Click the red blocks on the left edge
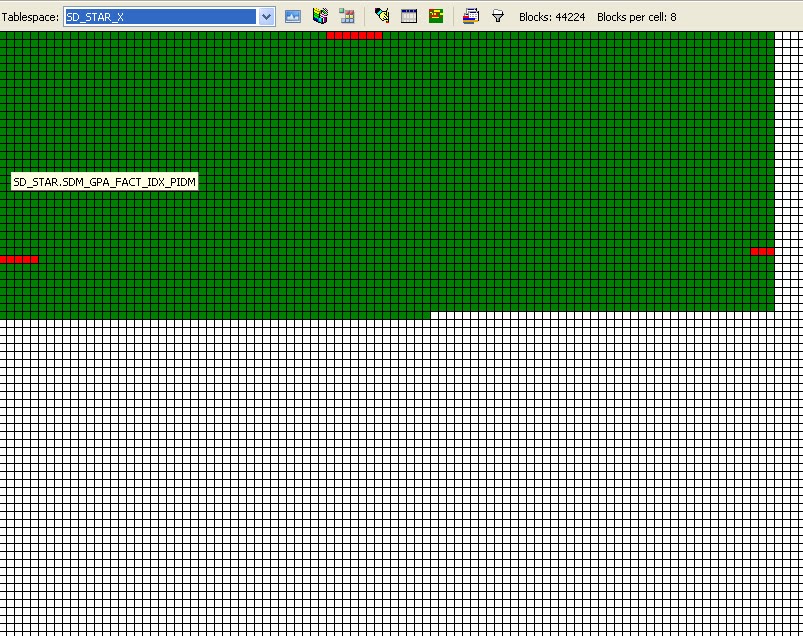This screenshot has width=803, height=636. pos(18,259)
